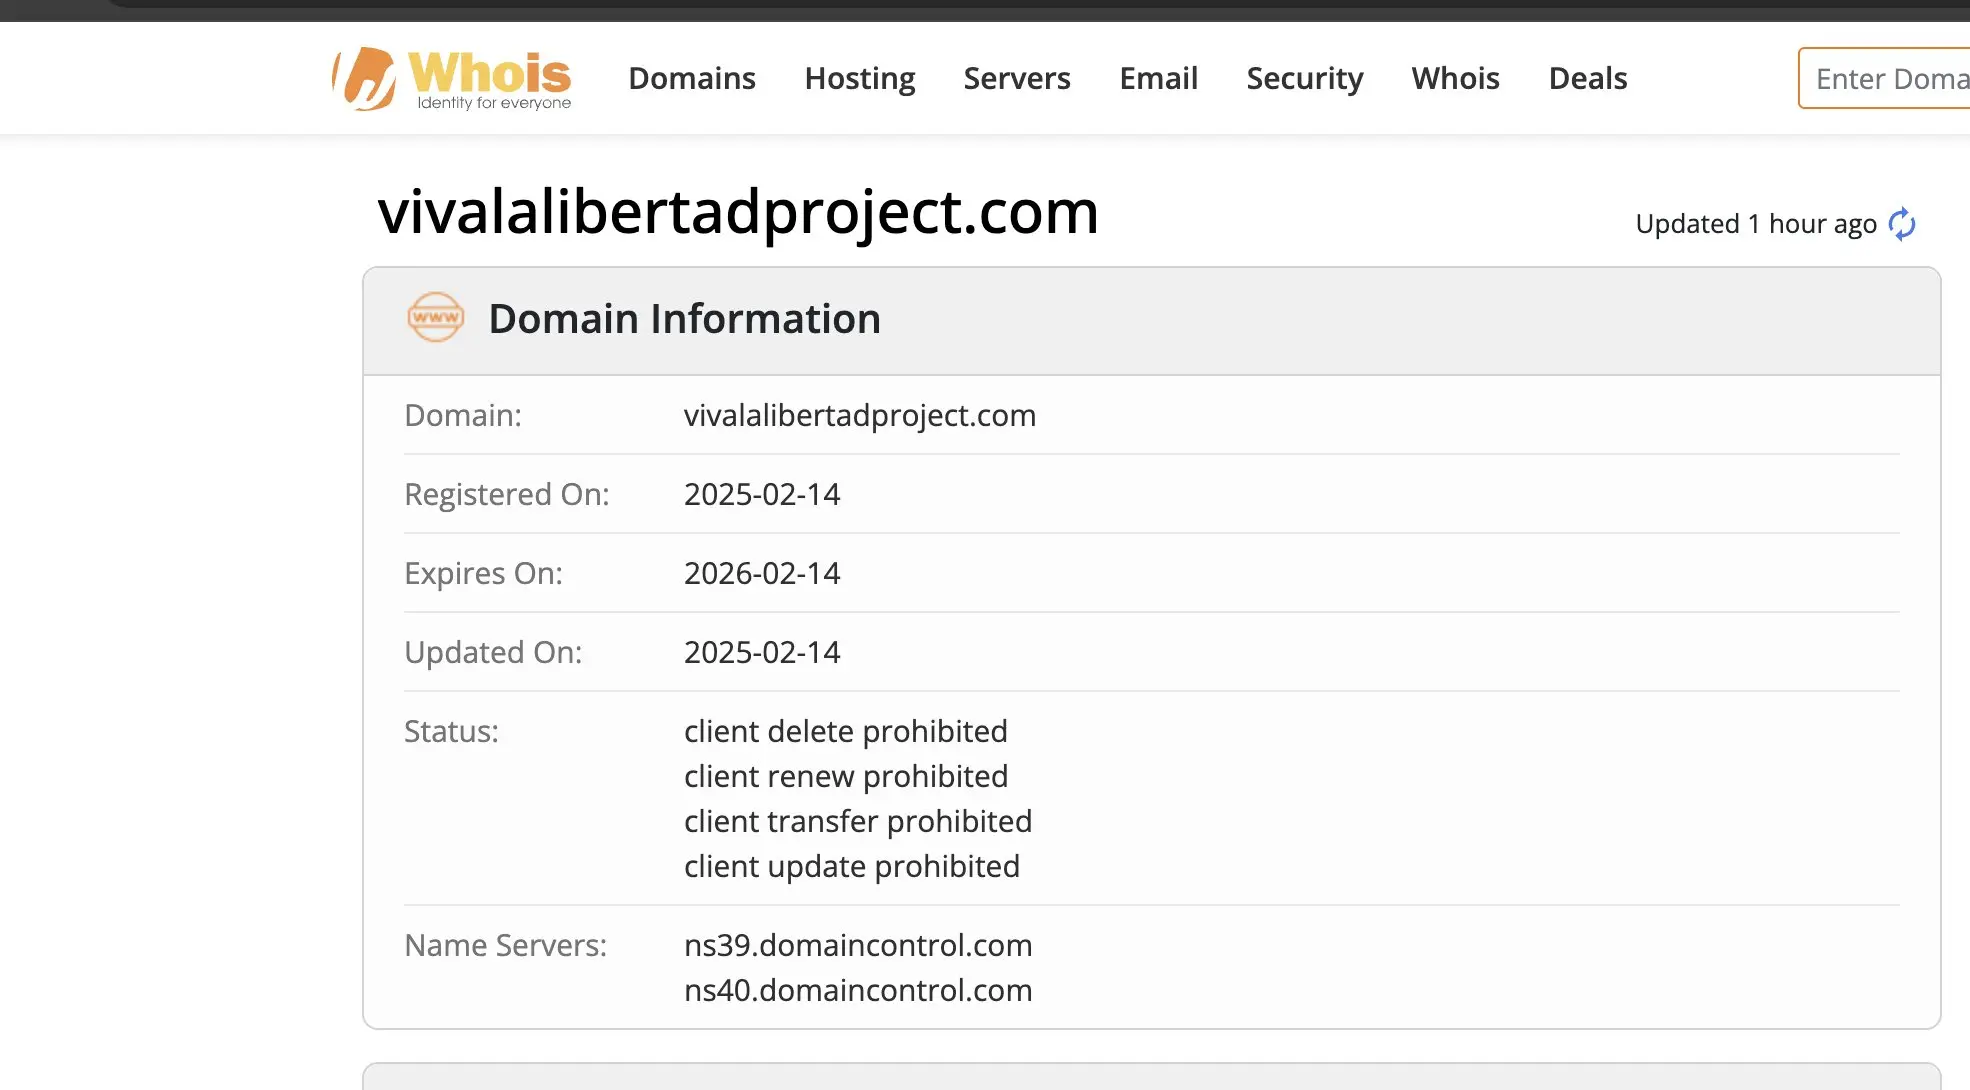1970x1090 pixels.
Task: Open the Whois nav menu item
Action: tap(1455, 78)
